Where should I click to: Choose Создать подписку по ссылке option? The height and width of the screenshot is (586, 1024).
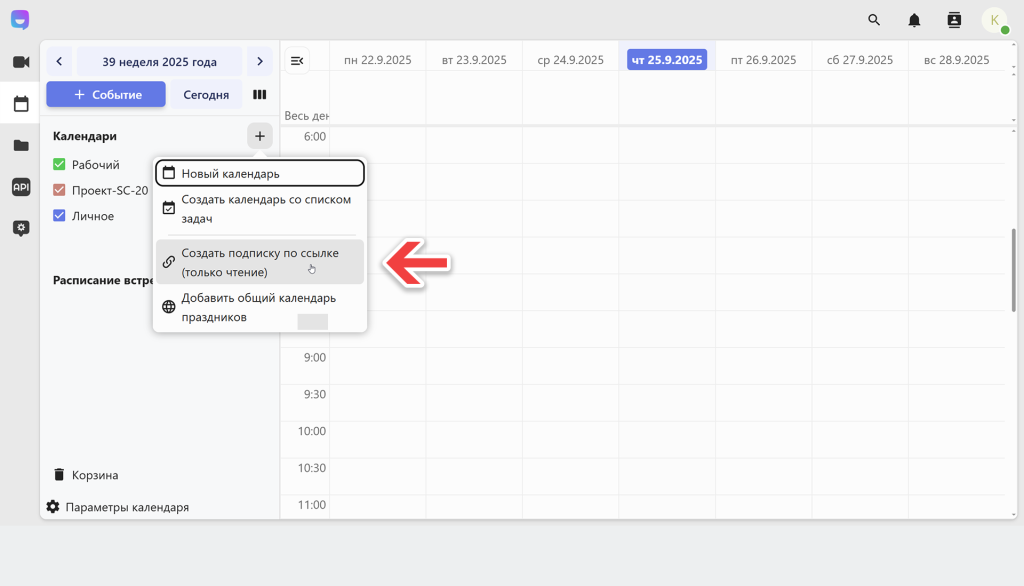260,262
